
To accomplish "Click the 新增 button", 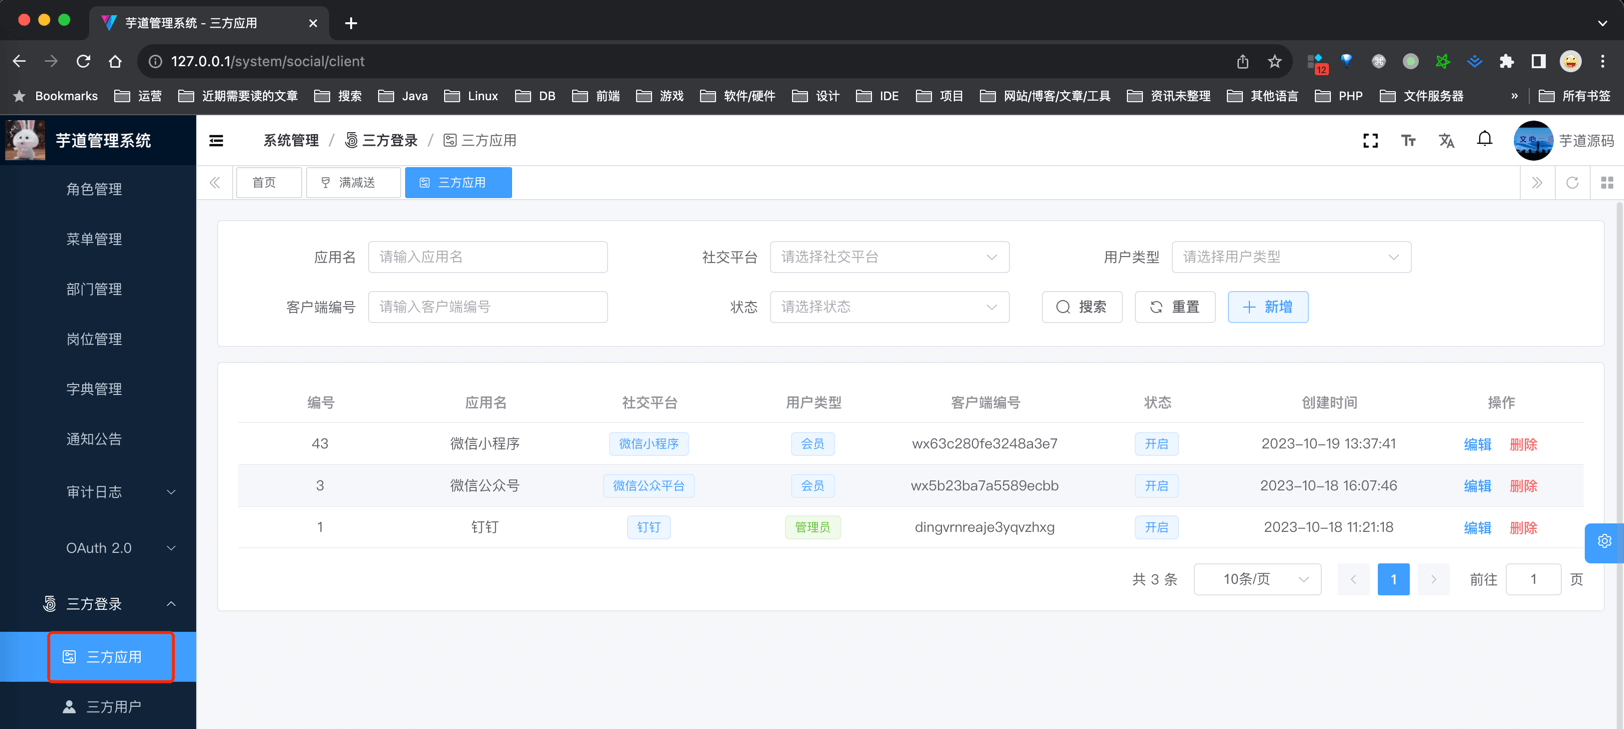I will tap(1267, 307).
